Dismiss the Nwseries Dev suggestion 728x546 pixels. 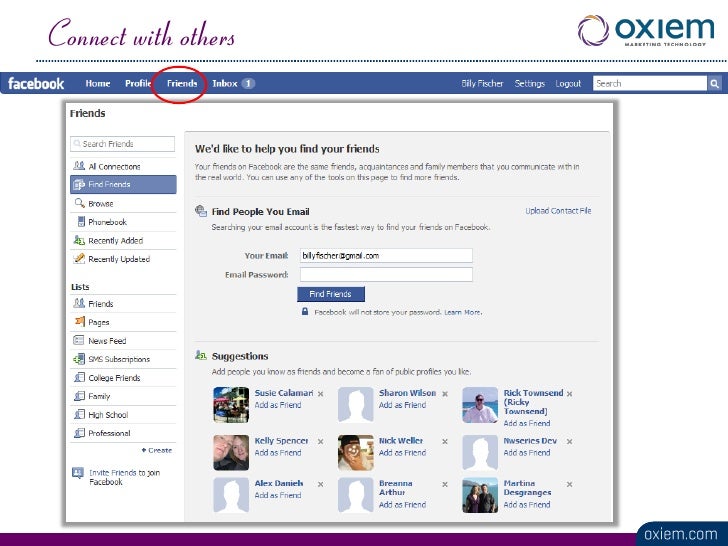point(569,442)
